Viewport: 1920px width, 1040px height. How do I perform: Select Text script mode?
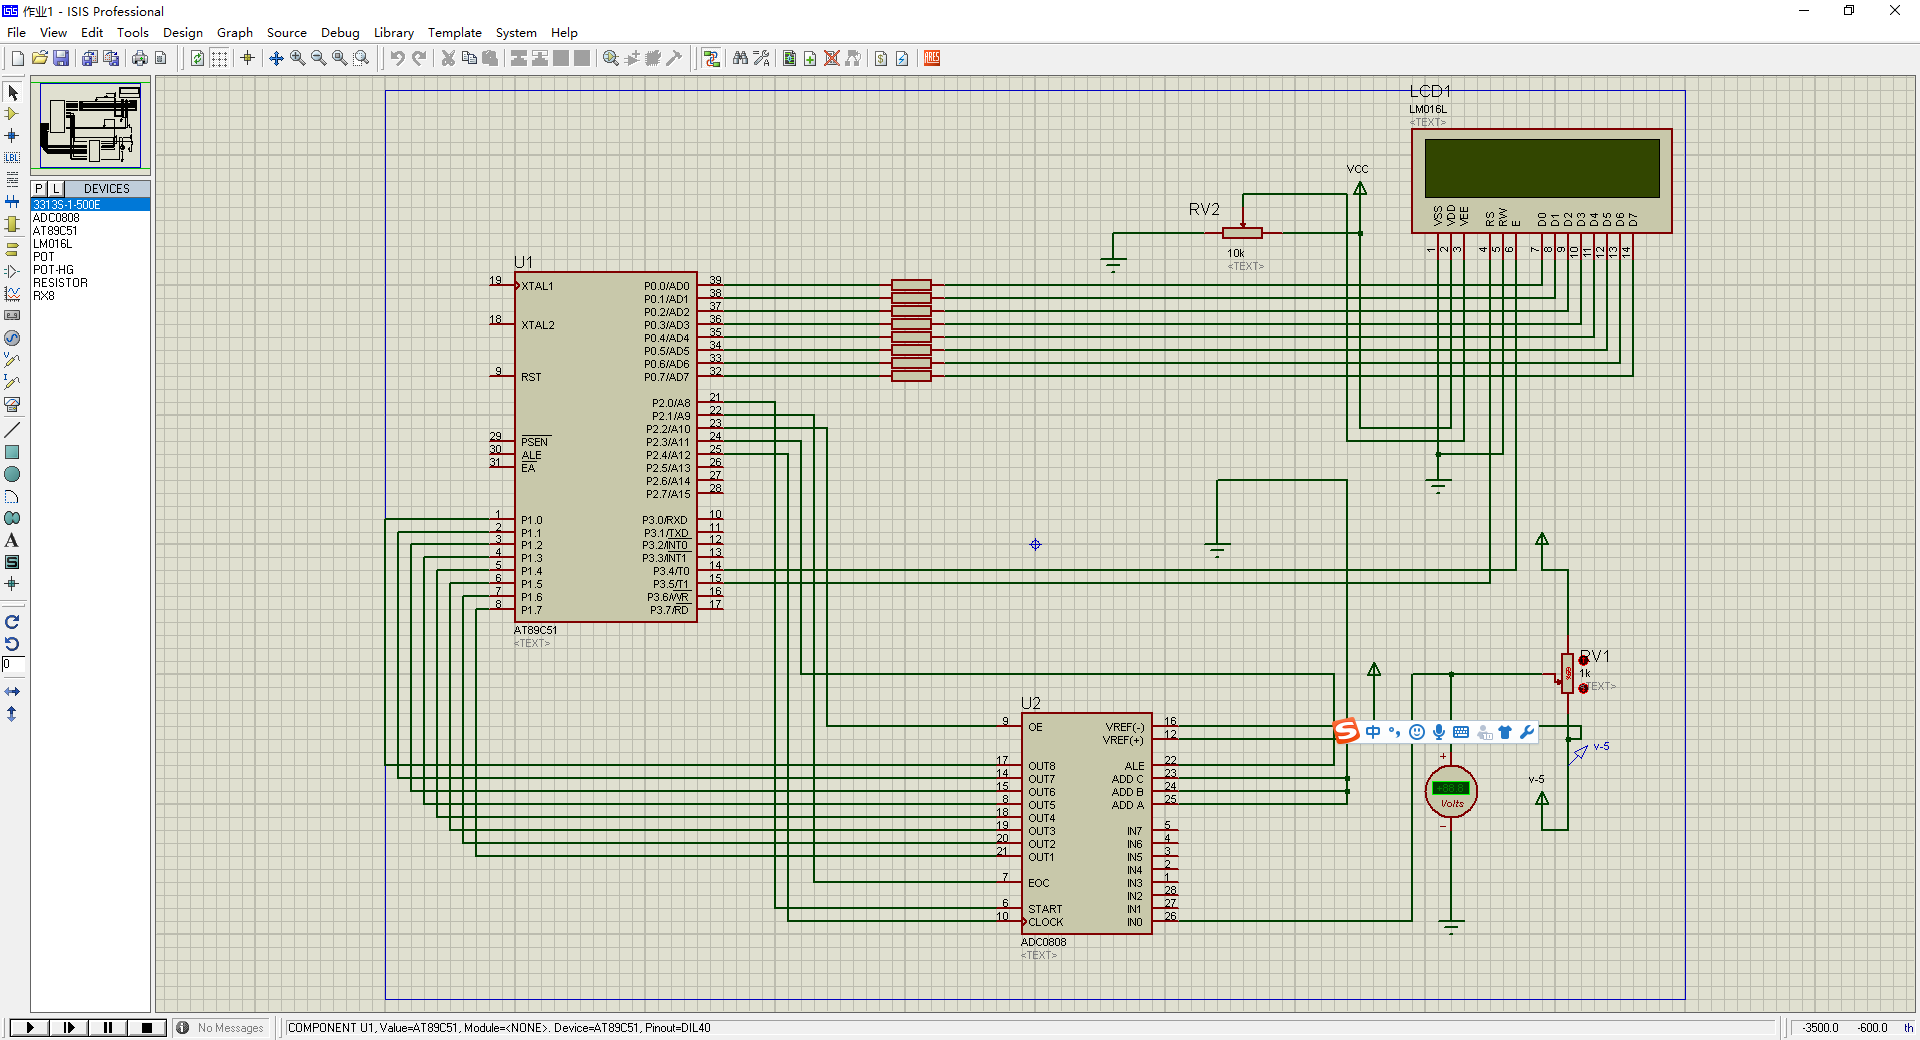pyautogui.click(x=12, y=179)
